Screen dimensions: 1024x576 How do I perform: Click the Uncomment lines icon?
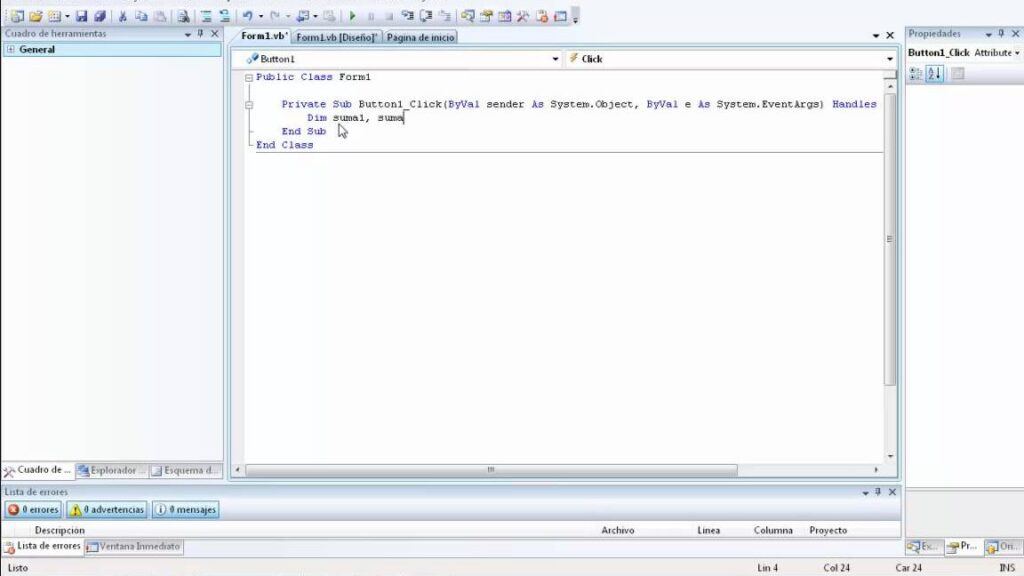[225, 16]
